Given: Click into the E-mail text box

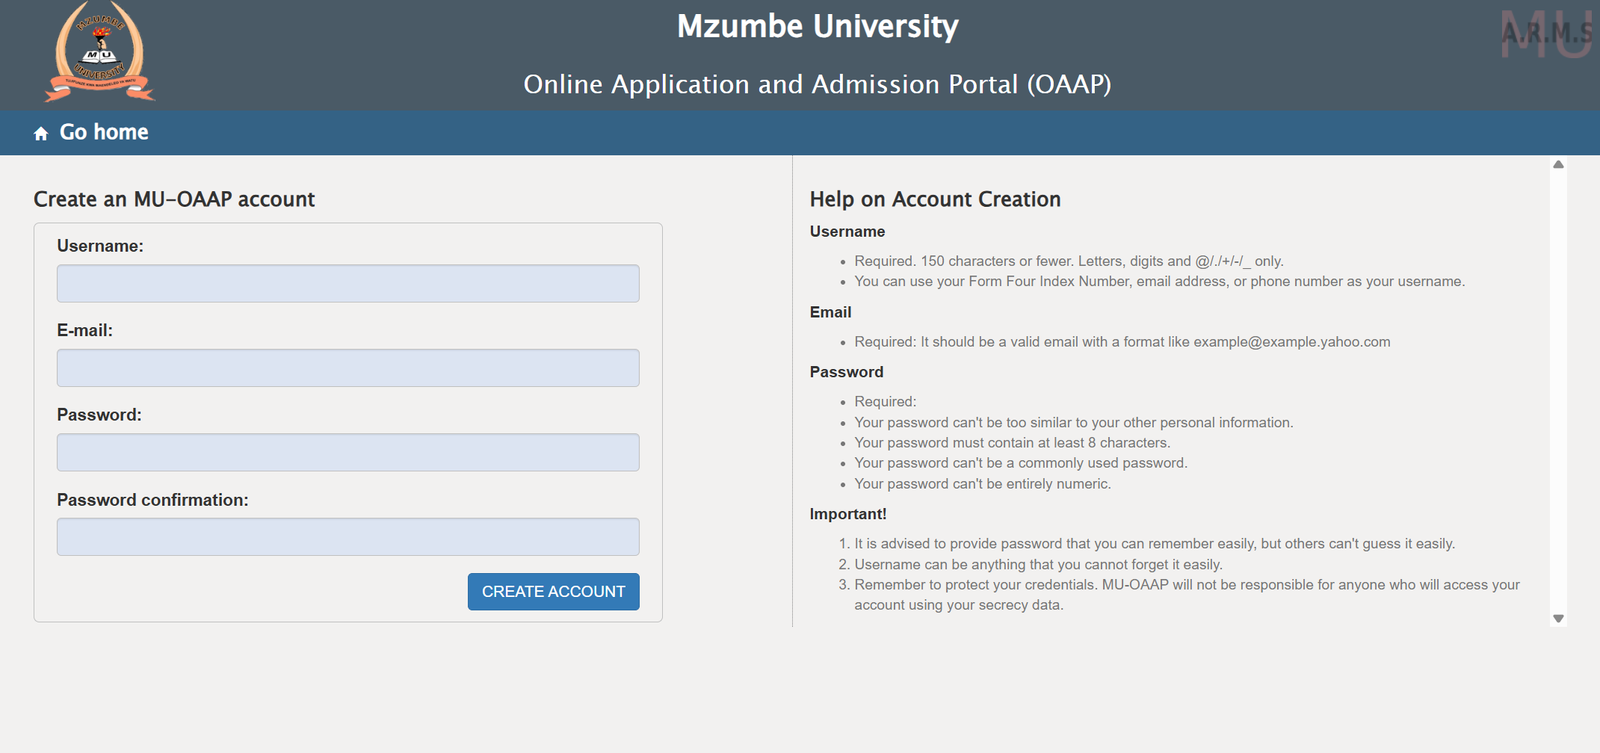Looking at the screenshot, I should (348, 368).
